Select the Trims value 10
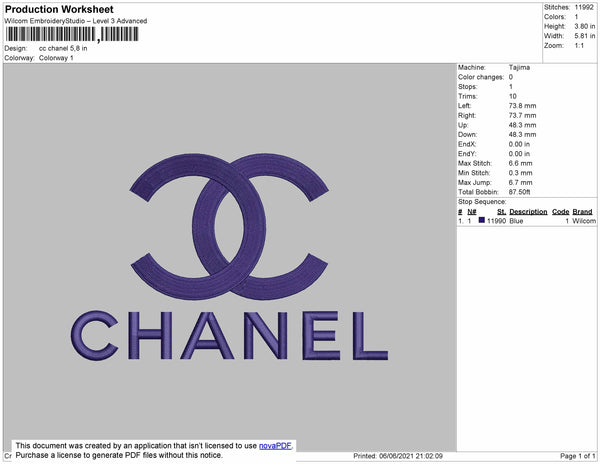600x464 pixels. 513,96
